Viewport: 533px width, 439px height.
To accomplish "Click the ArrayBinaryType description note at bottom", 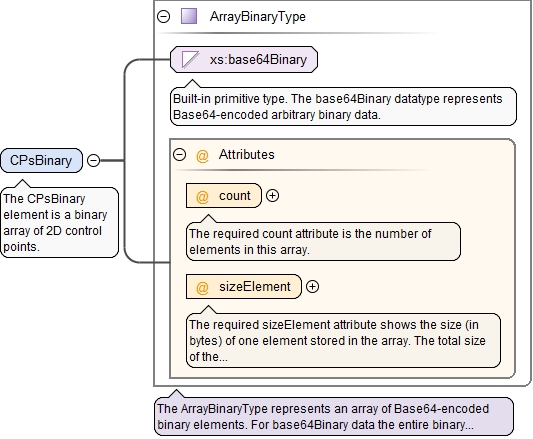I will coord(334,417).
